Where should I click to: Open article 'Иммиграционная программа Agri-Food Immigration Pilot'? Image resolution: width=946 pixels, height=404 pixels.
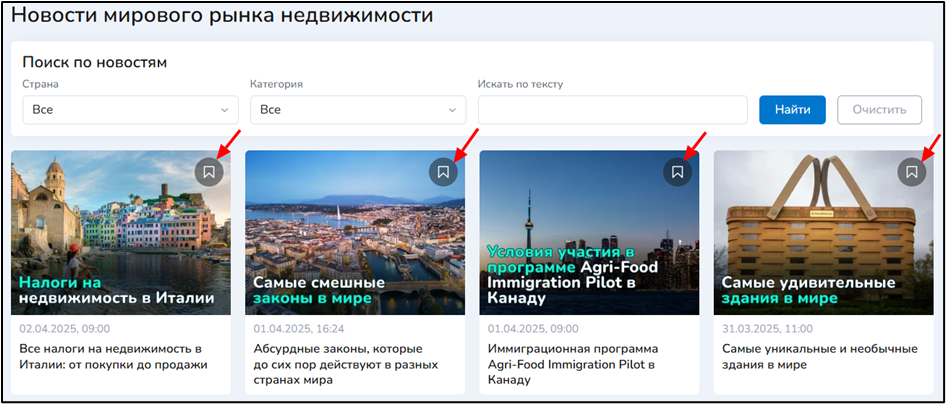(x=573, y=365)
